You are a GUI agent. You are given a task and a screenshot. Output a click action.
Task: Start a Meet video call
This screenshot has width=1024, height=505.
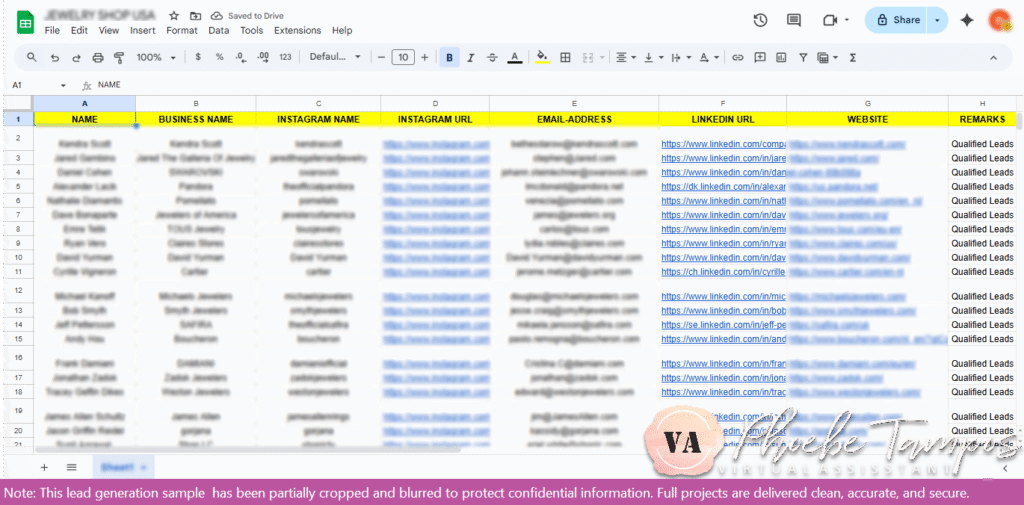(x=830, y=20)
